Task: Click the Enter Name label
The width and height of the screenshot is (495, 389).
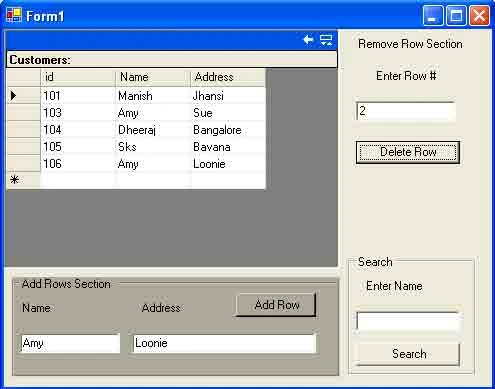Action: pyautogui.click(x=394, y=286)
